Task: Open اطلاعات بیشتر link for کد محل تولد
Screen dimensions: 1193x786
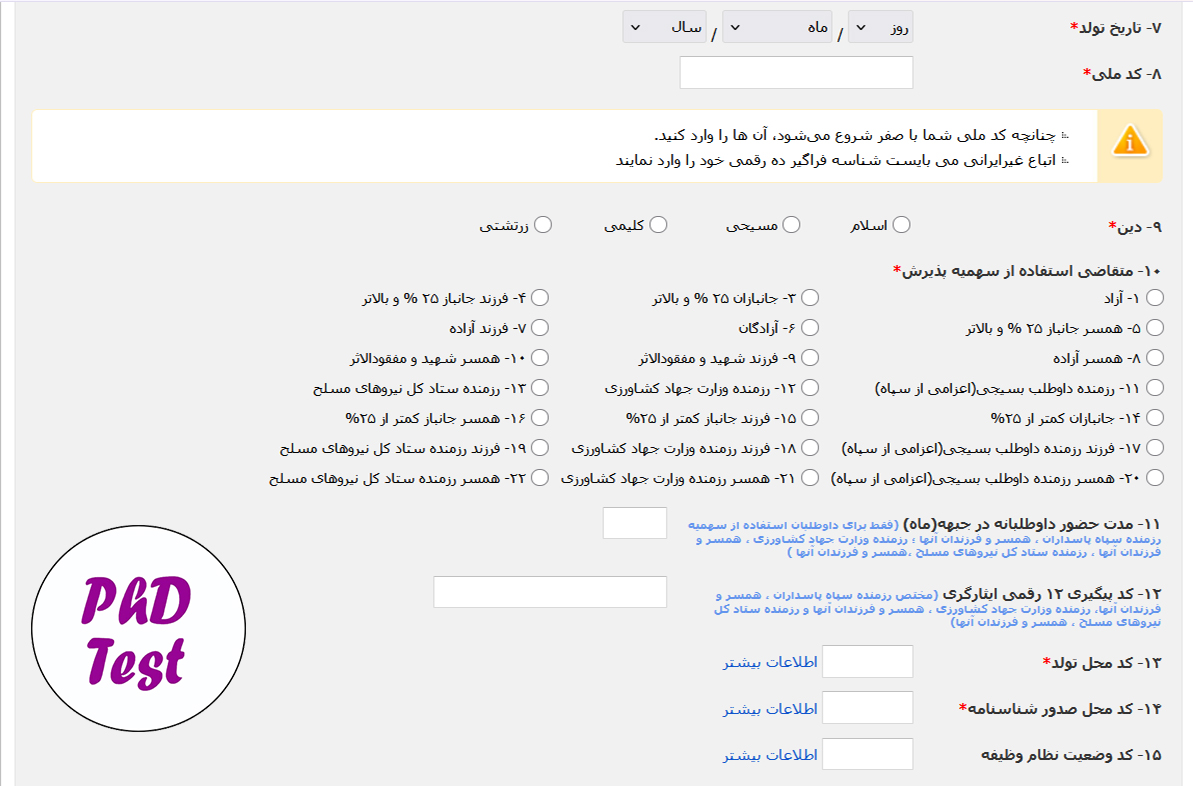Action: pyautogui.click(x=770, y=662)
